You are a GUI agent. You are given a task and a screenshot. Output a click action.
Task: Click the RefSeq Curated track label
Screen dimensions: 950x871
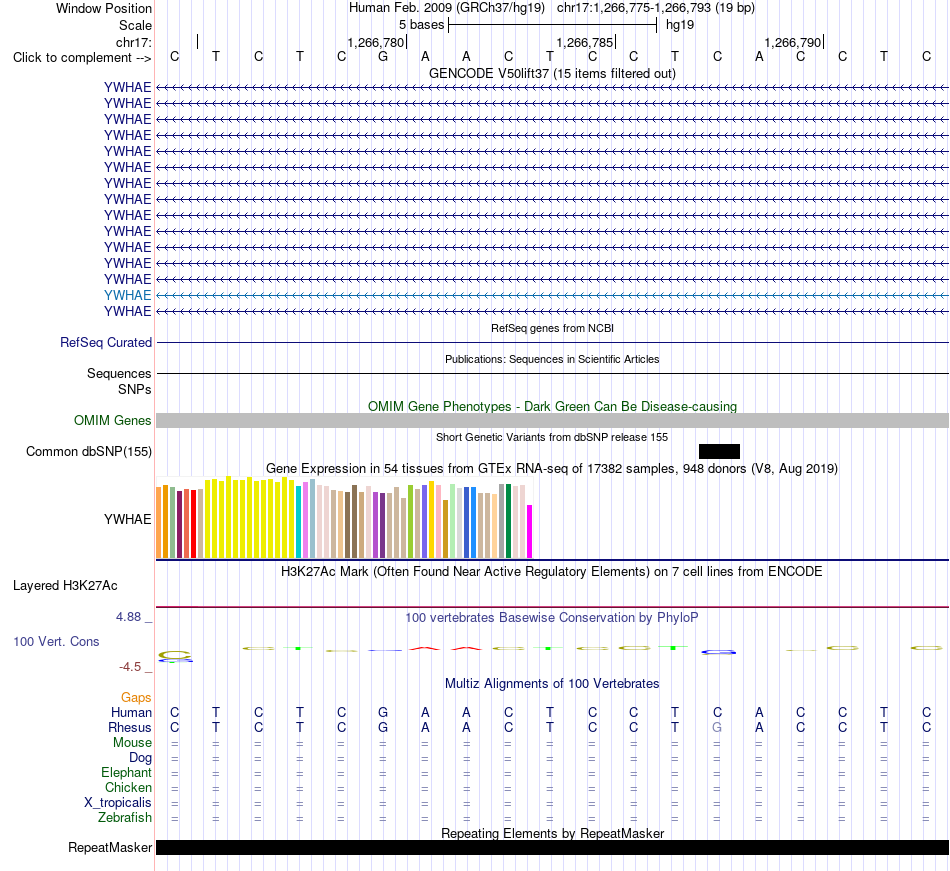(x=106, y=343)
